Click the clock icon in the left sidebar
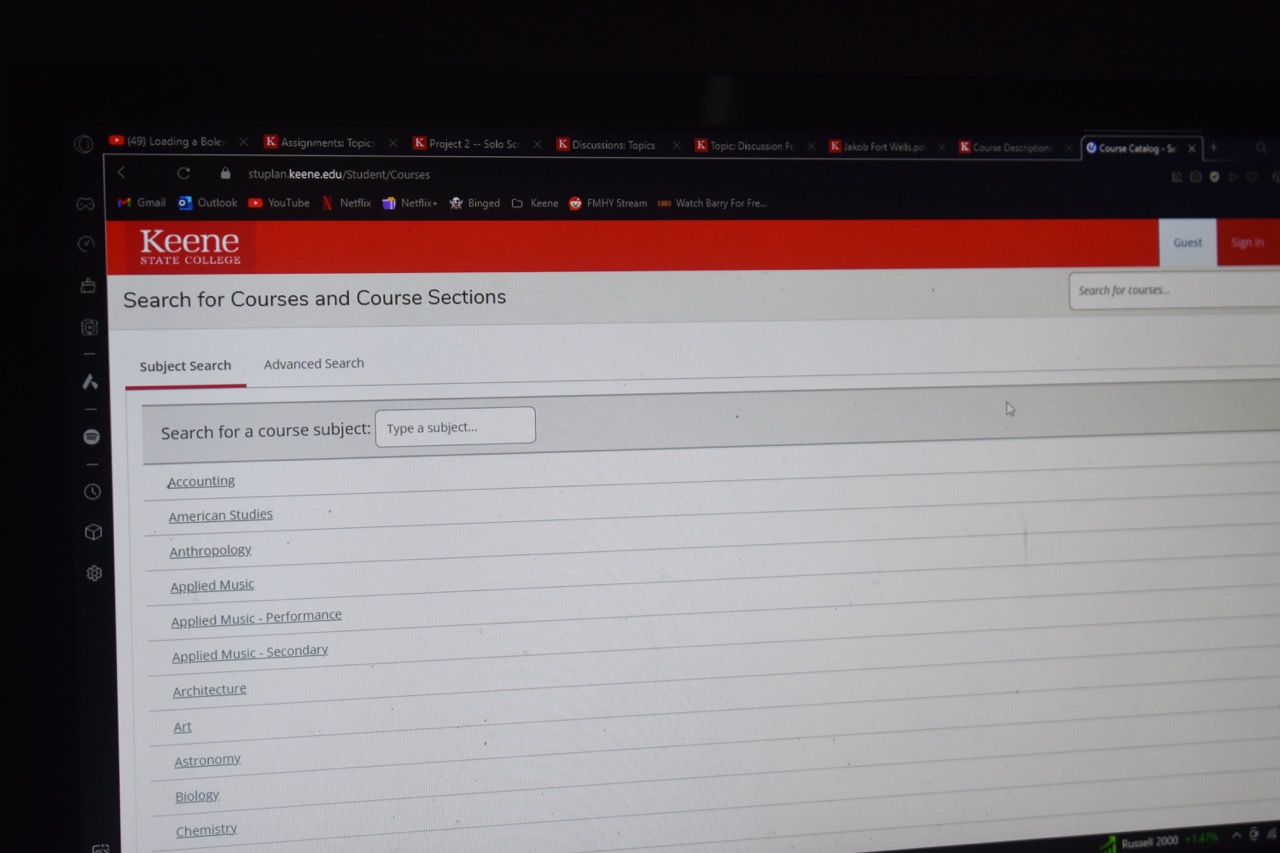 92,491
